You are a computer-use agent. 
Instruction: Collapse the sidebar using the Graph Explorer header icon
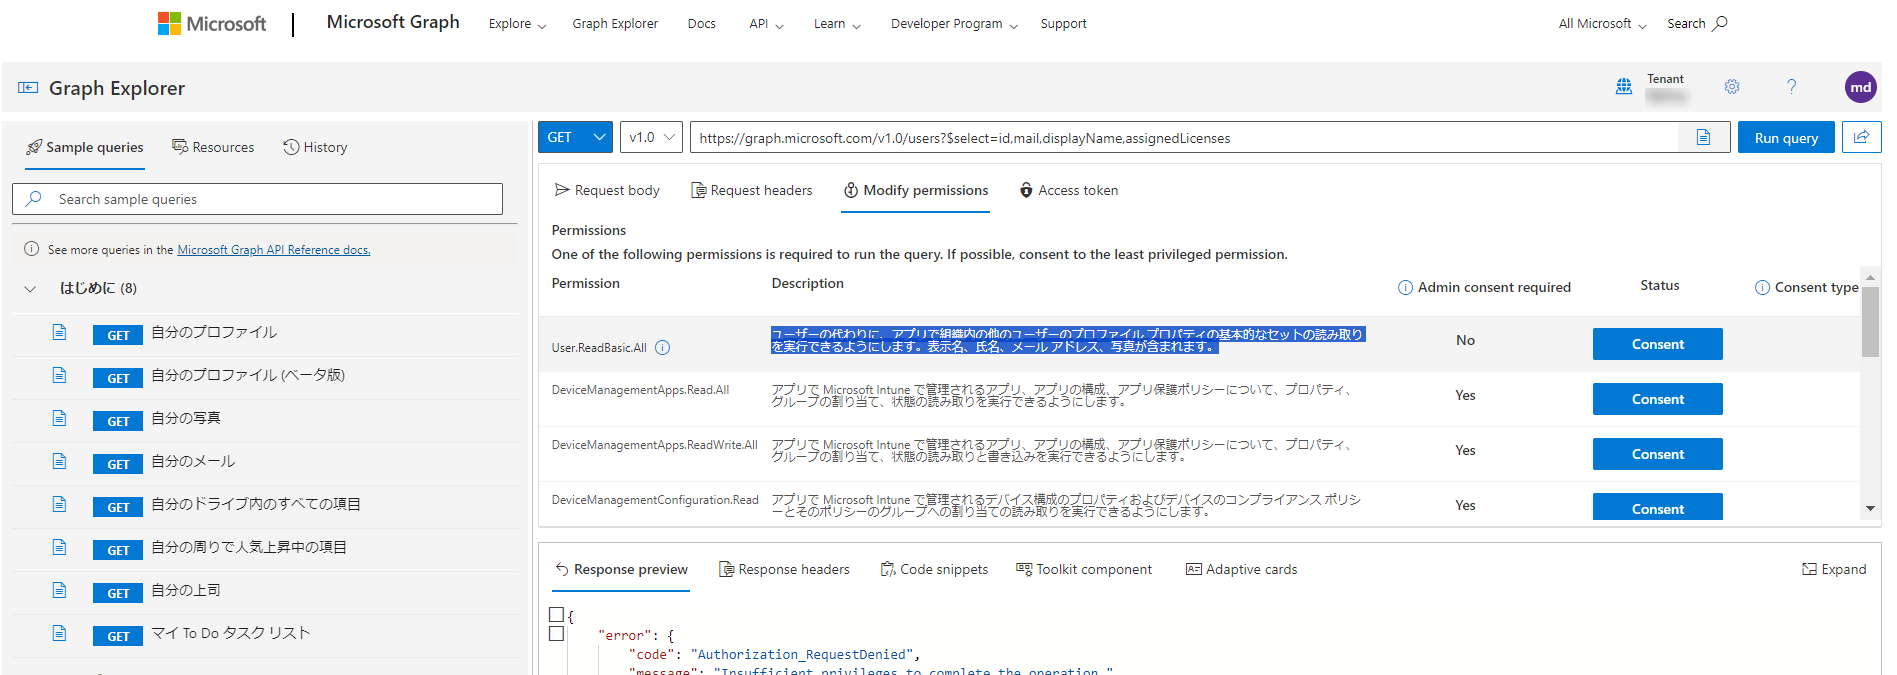point(28,88)
